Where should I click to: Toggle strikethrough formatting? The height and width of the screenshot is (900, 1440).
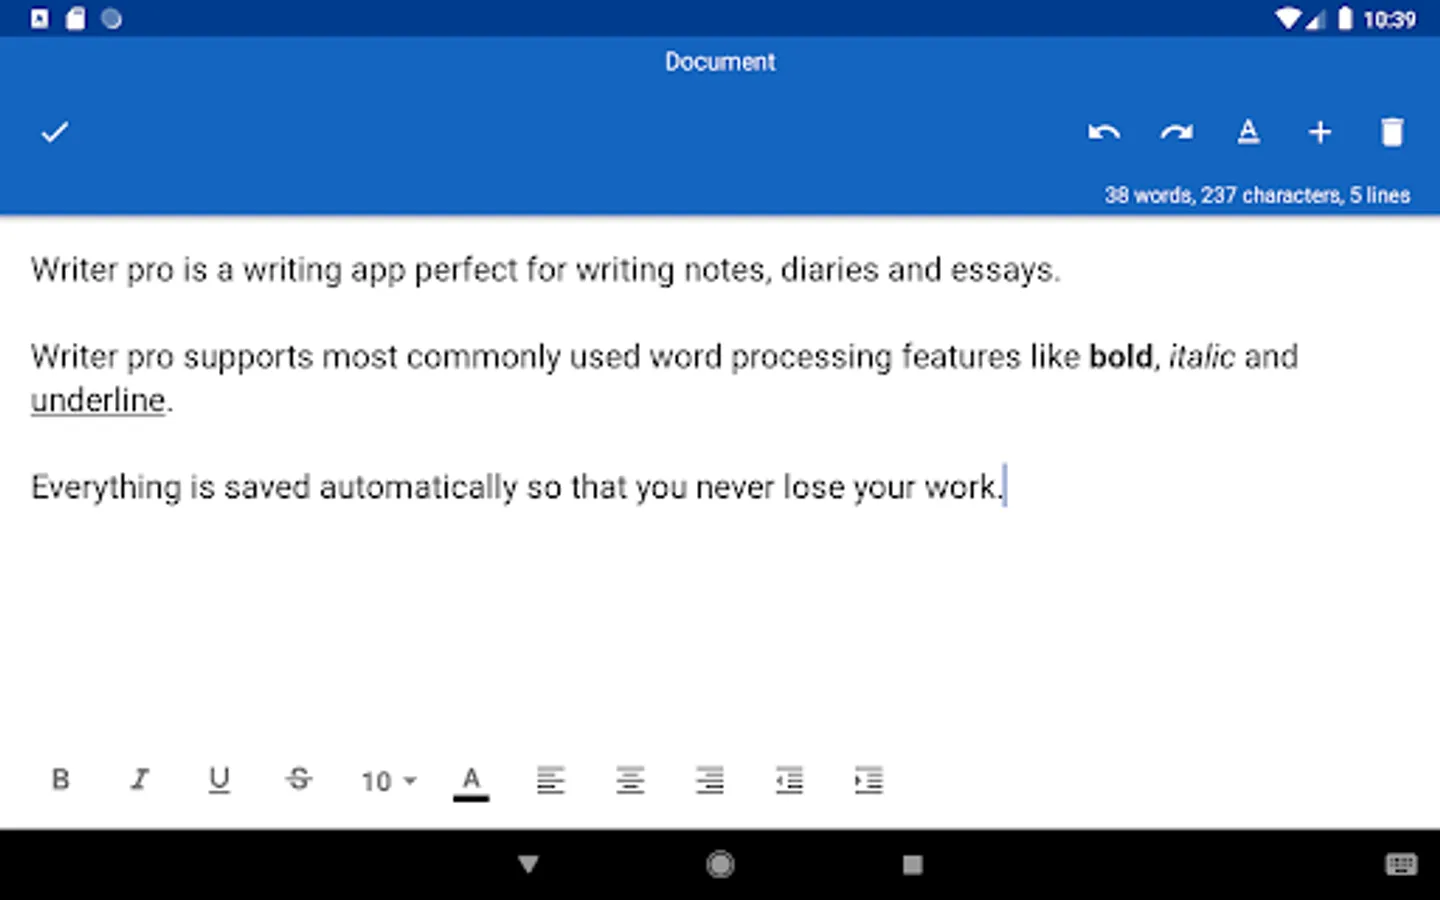(x=299, y=779)
